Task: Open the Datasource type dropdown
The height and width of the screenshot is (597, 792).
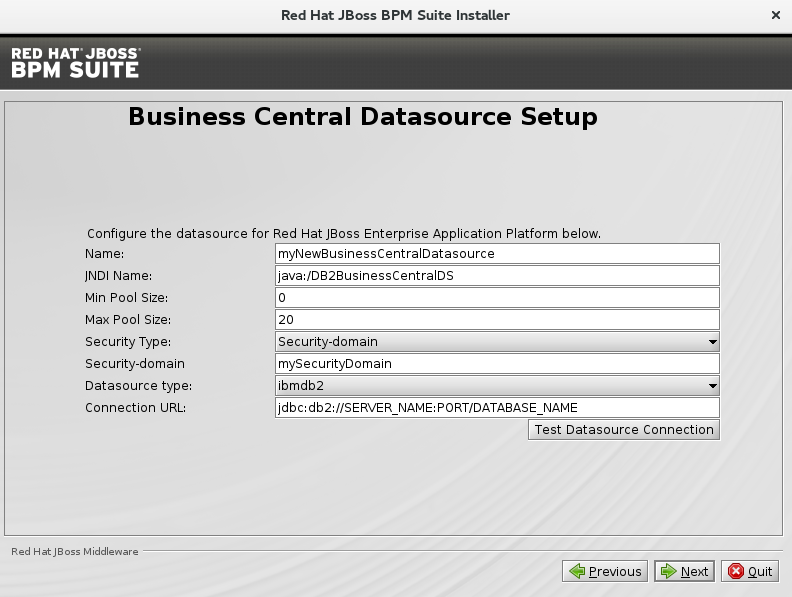Action: click(x=498, y=385)
